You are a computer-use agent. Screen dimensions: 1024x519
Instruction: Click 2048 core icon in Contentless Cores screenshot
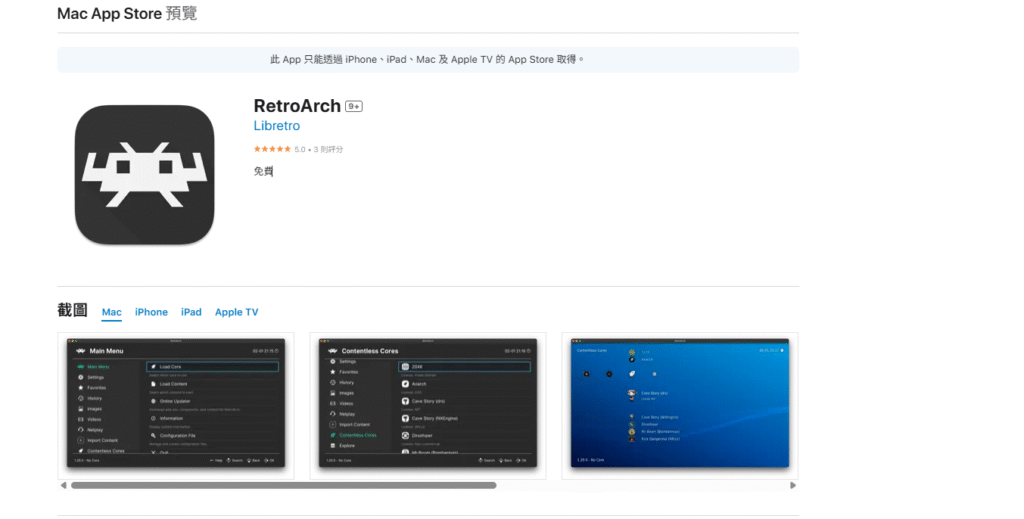tap(405, 367)
